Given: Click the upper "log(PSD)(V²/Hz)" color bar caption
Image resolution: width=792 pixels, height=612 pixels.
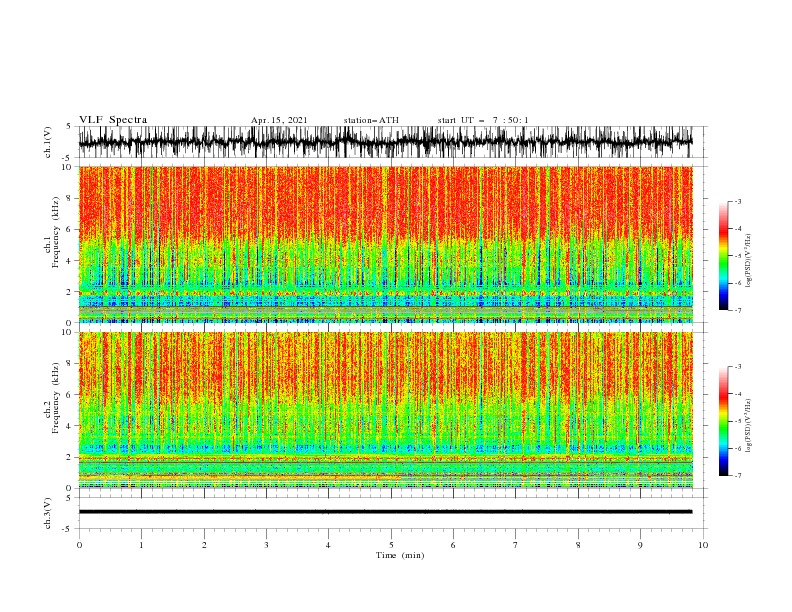Looking at the screenshot, I should pos(748,261).
